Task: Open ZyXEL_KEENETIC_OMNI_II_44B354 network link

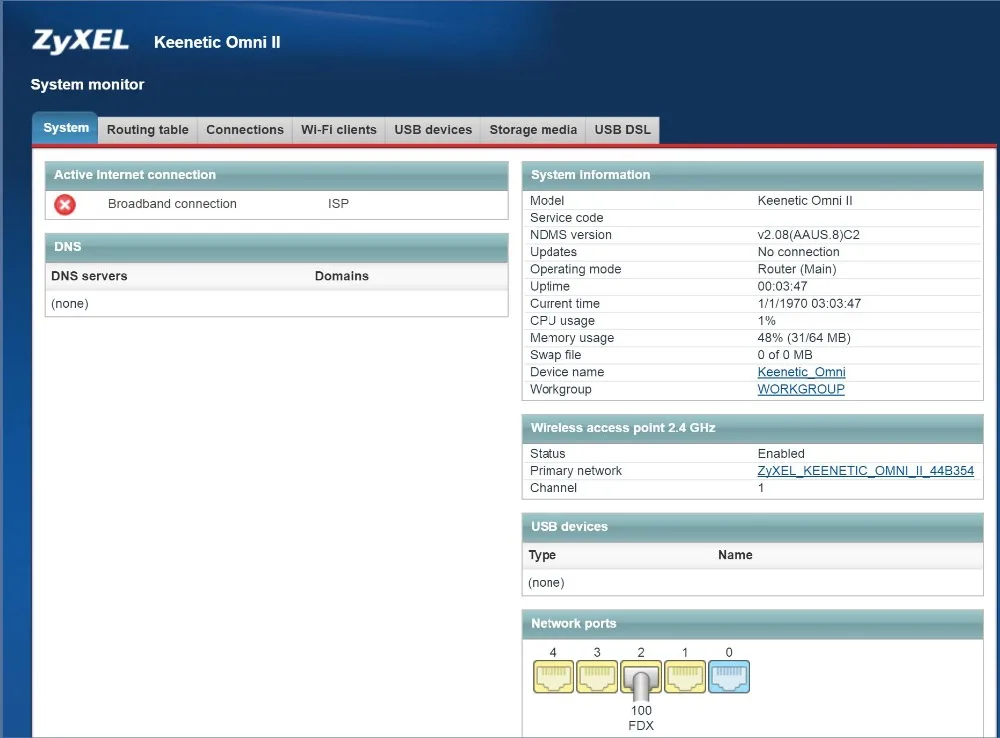Action: pyautogui.click(x=865, y=471)
